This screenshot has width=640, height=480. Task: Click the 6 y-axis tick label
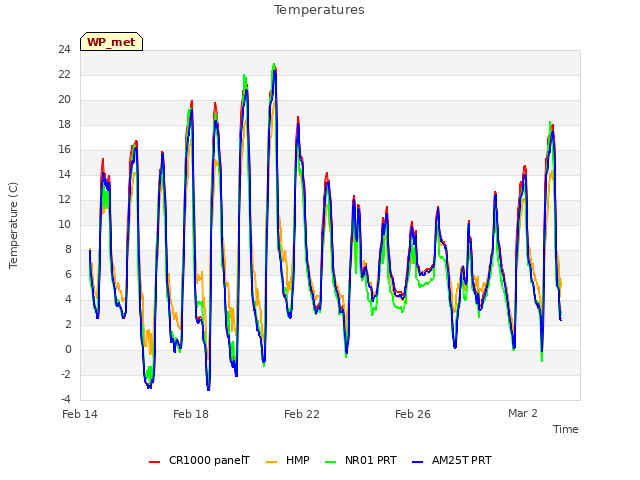[x=68, y=274]
